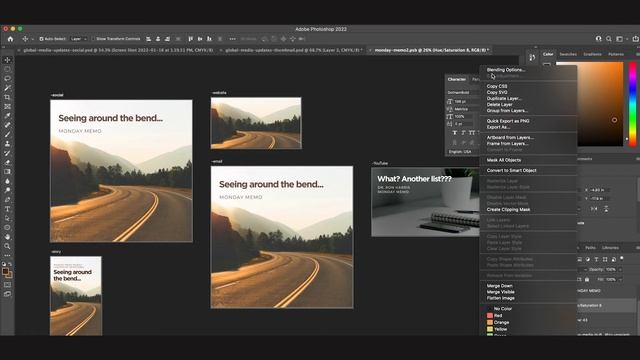Go to Photoshop Home screen
Screen dimensions: 640x360
point(11,39)
